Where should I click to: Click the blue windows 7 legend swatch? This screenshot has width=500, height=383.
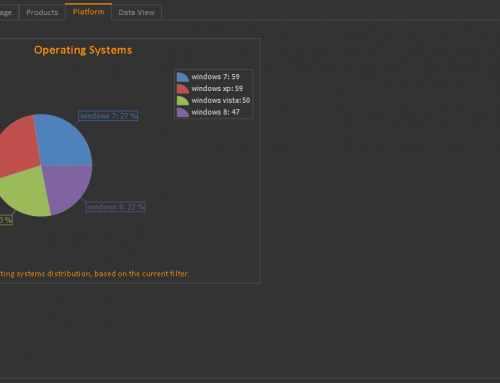click(183, 77)
